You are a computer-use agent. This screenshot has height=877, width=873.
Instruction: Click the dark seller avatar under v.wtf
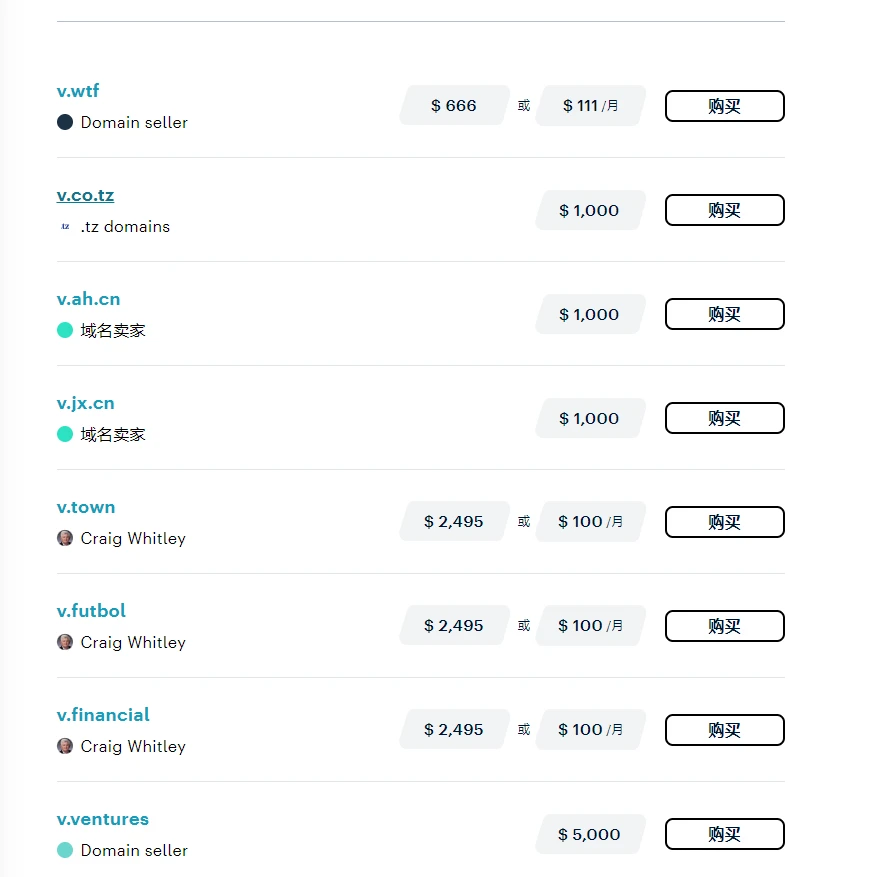(x=65, y=122)
